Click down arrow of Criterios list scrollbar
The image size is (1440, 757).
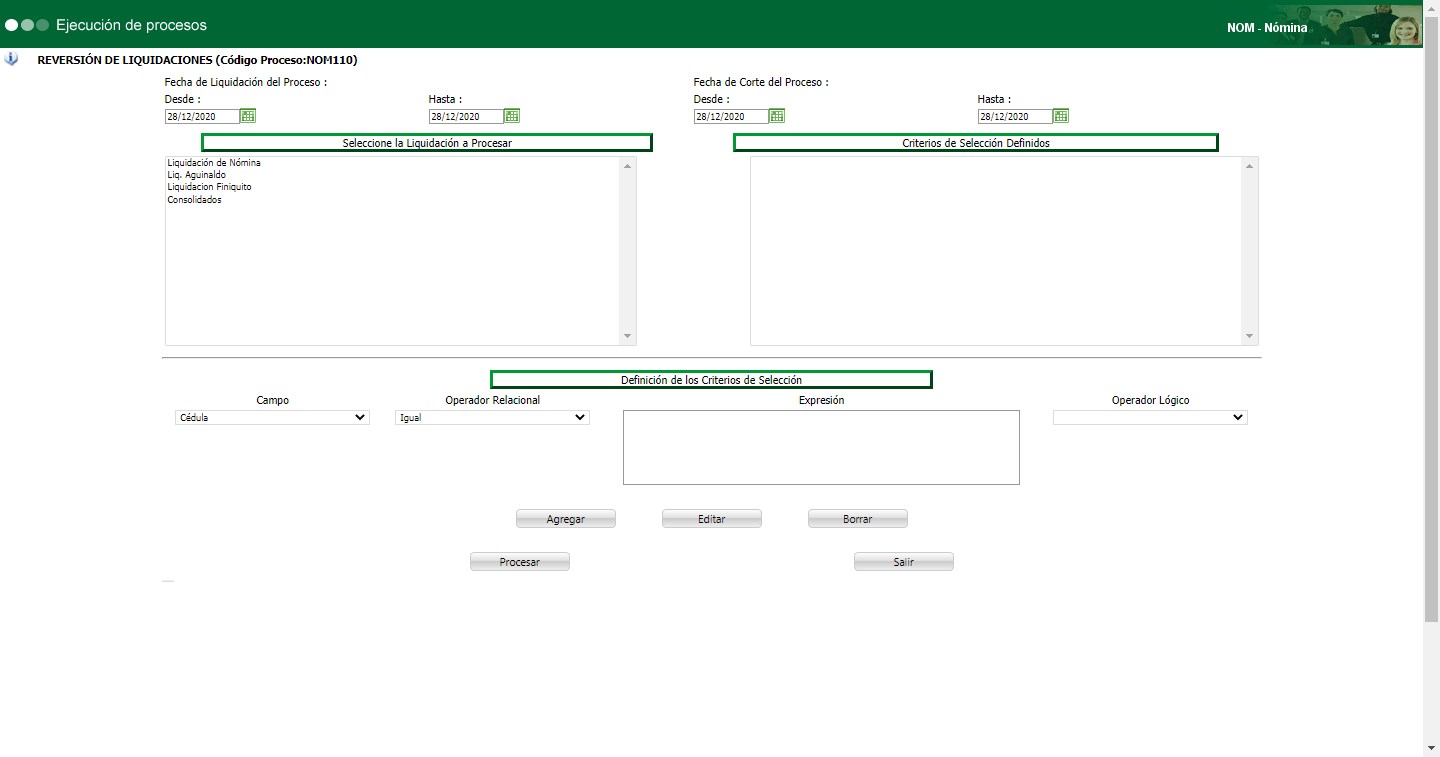tap(1249, 336)
